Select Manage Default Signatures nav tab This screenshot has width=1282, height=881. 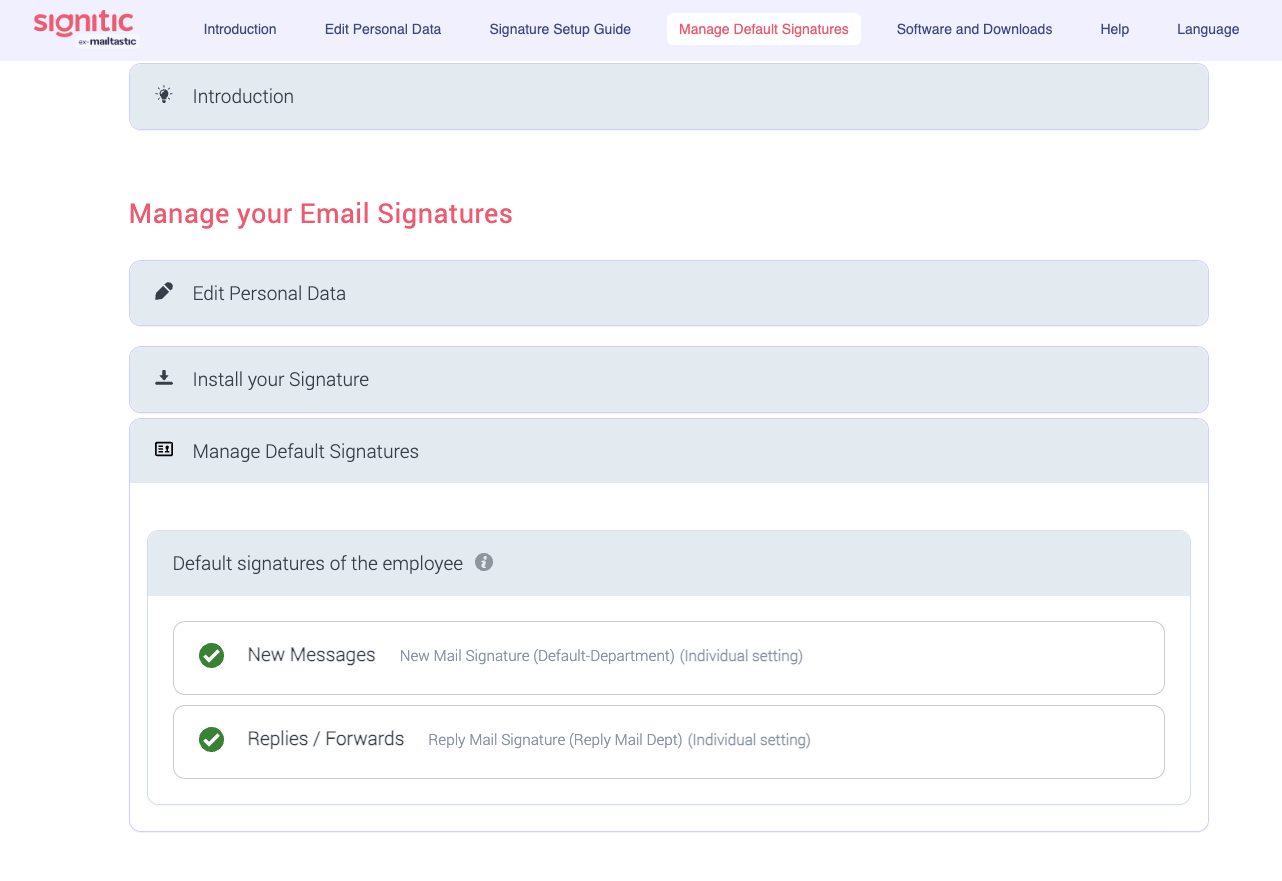point(764,29)
